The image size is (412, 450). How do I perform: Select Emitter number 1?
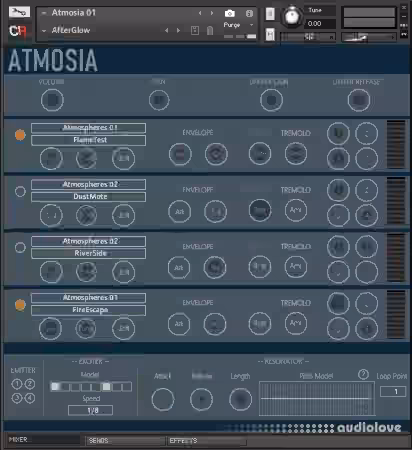(16, 384)
